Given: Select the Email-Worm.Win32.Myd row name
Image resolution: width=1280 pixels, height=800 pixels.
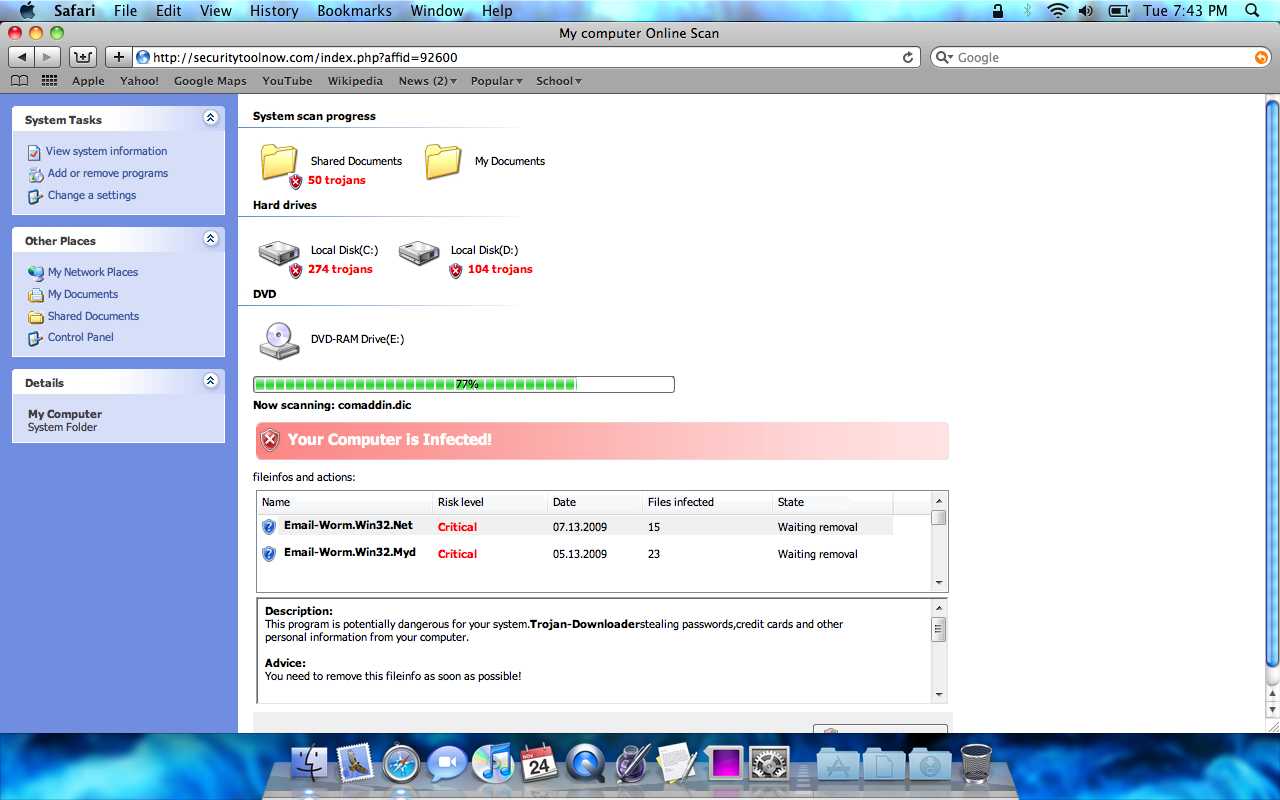Looking at the screenshot, I should [x=350, y=552].
